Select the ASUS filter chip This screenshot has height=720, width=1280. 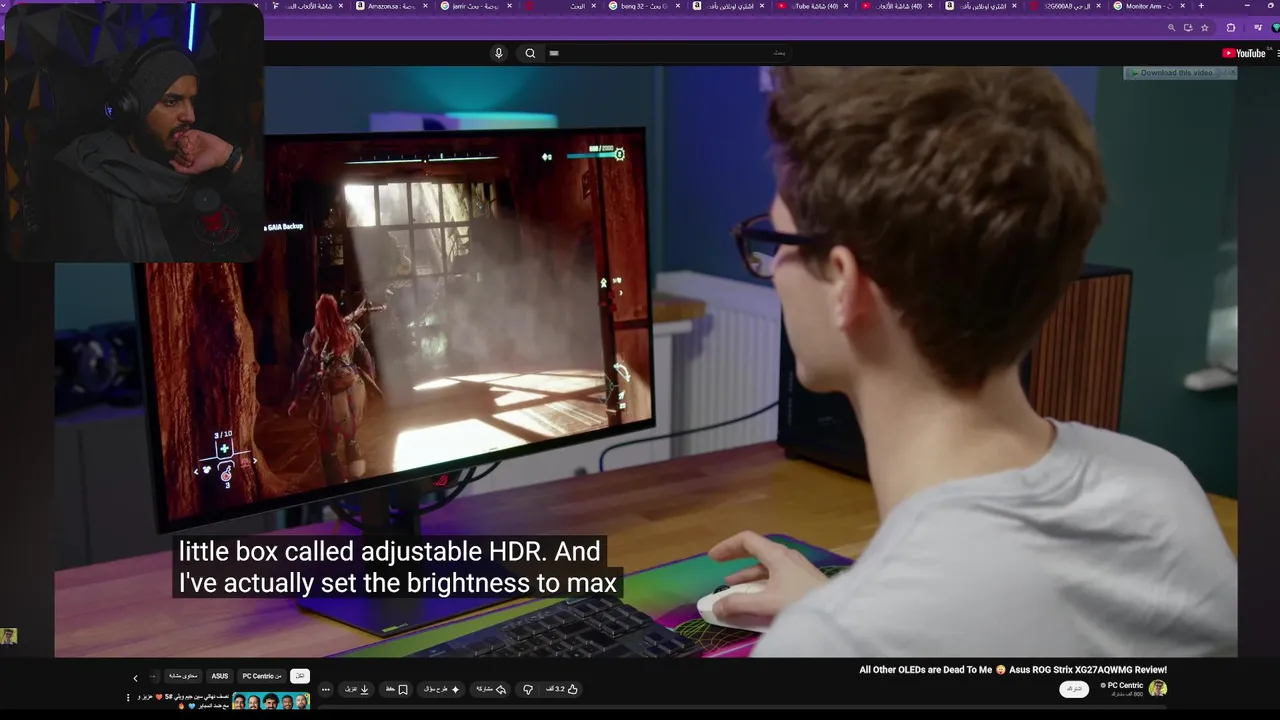(x=220, y=676)
